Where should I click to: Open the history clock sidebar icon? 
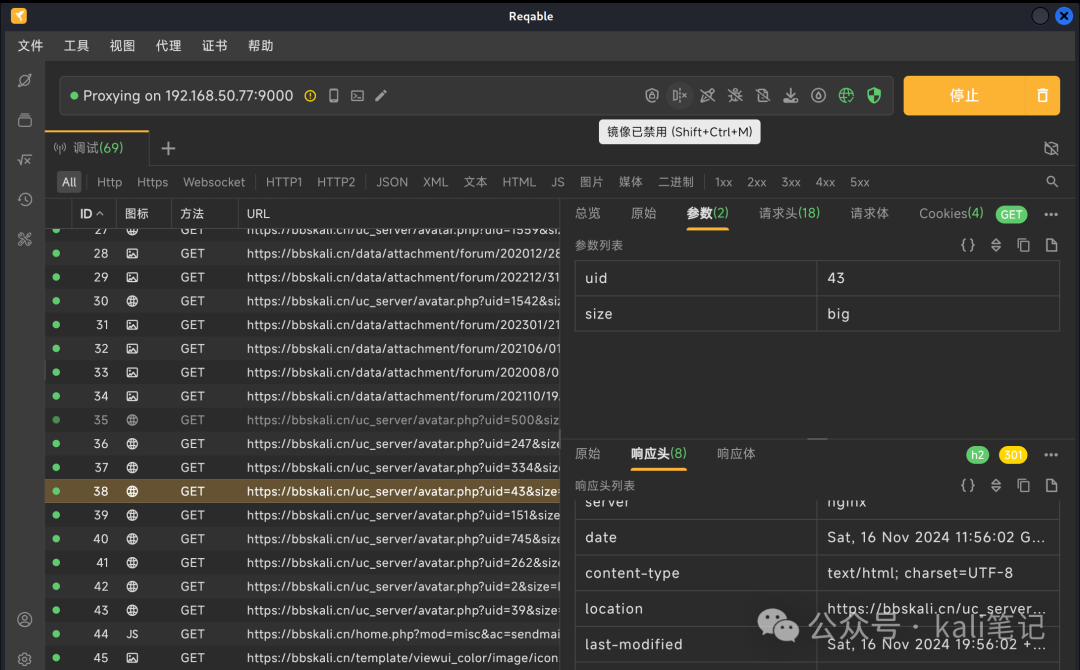pos(25,199)
